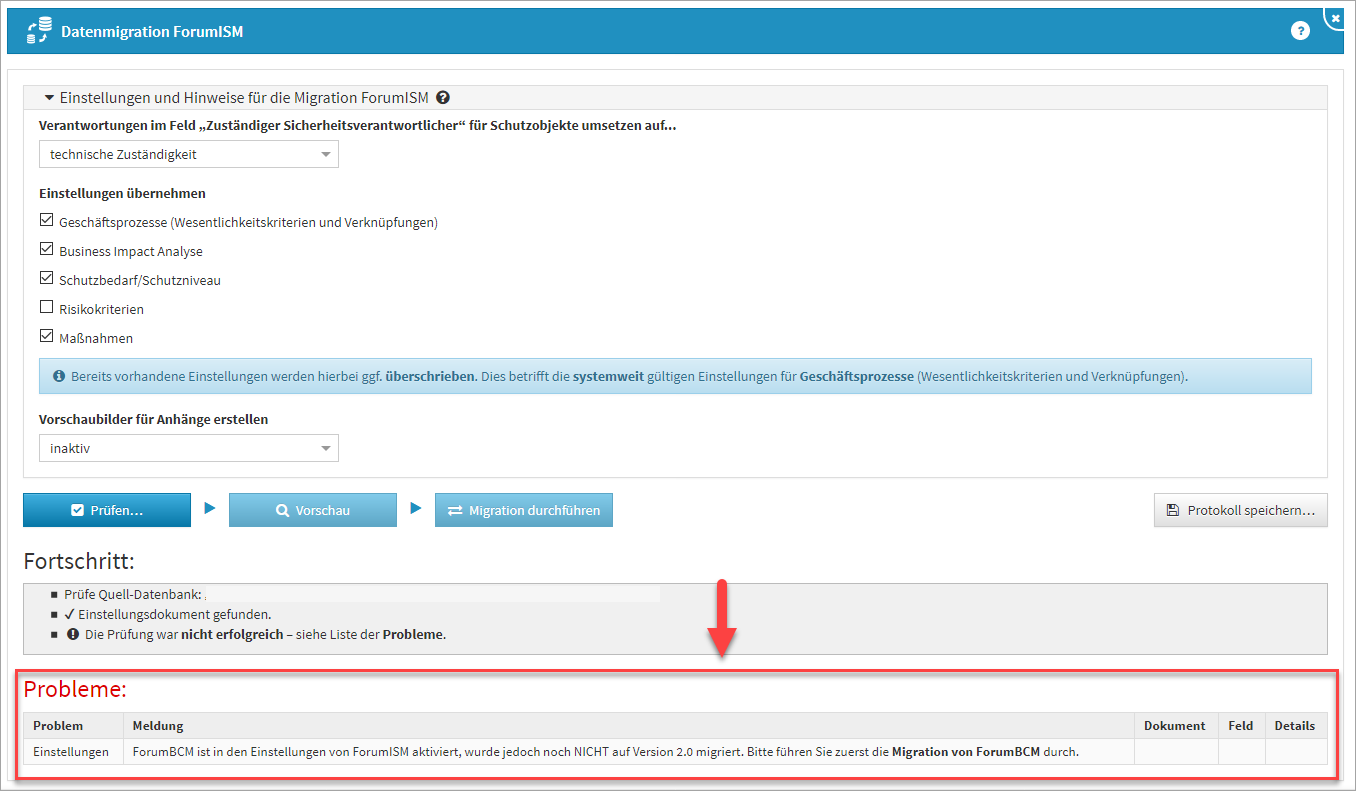Click Migration durchführen button
The width and height of the screenshot is (1356, 791).
[524, 510]
